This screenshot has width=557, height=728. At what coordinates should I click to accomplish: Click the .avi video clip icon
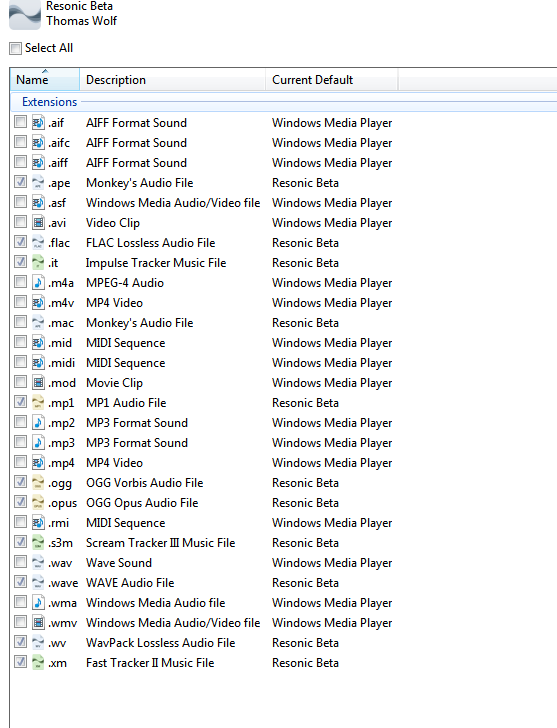(x=38, y=222)
